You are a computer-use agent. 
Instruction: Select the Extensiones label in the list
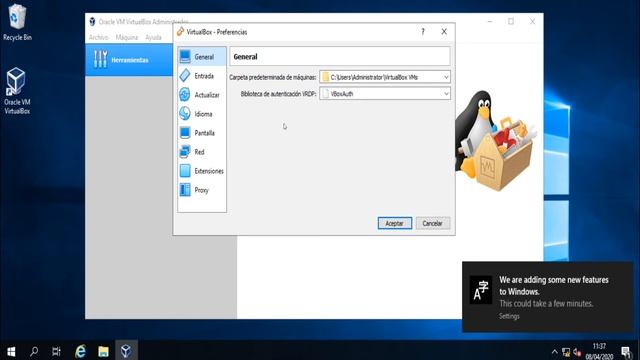coord(209,171)
